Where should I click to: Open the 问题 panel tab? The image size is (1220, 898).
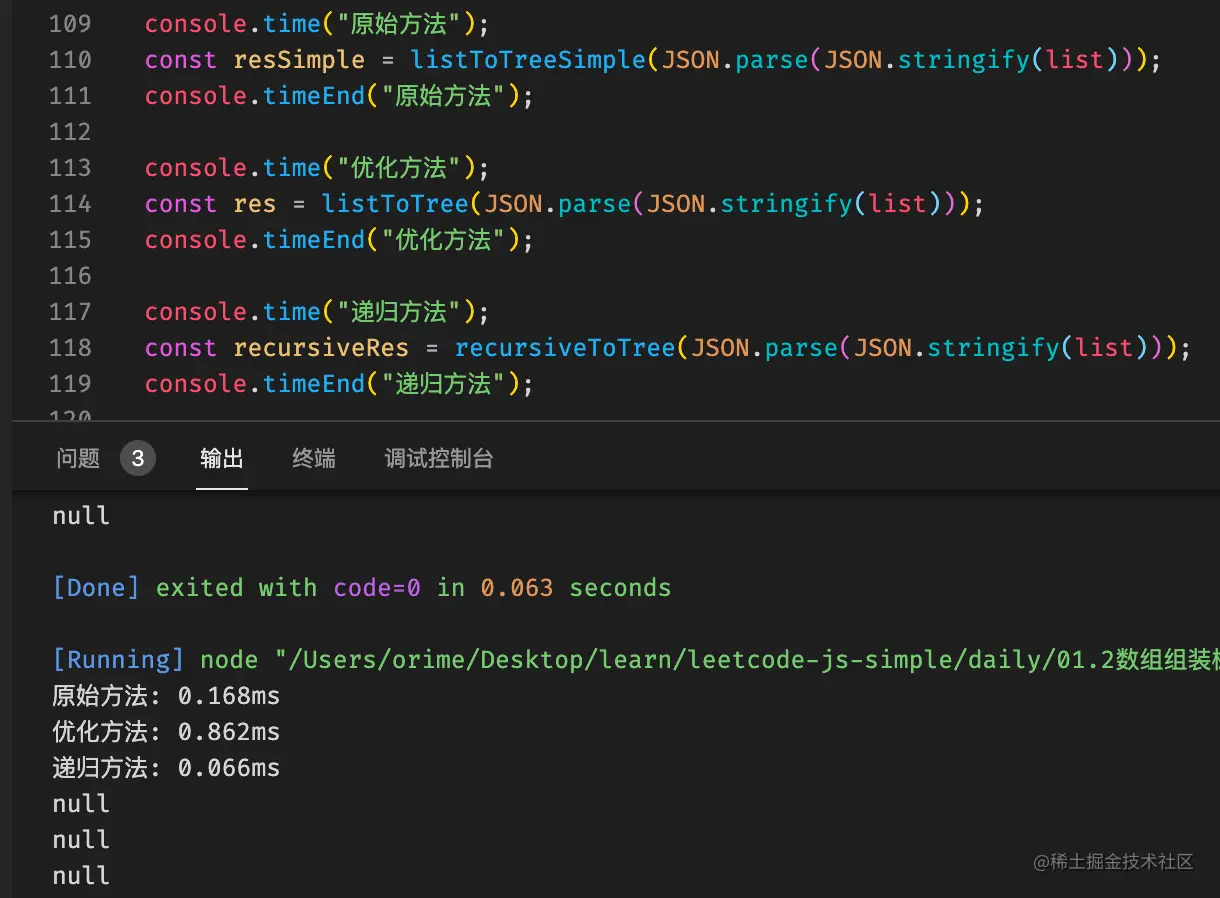click(78, 459)
